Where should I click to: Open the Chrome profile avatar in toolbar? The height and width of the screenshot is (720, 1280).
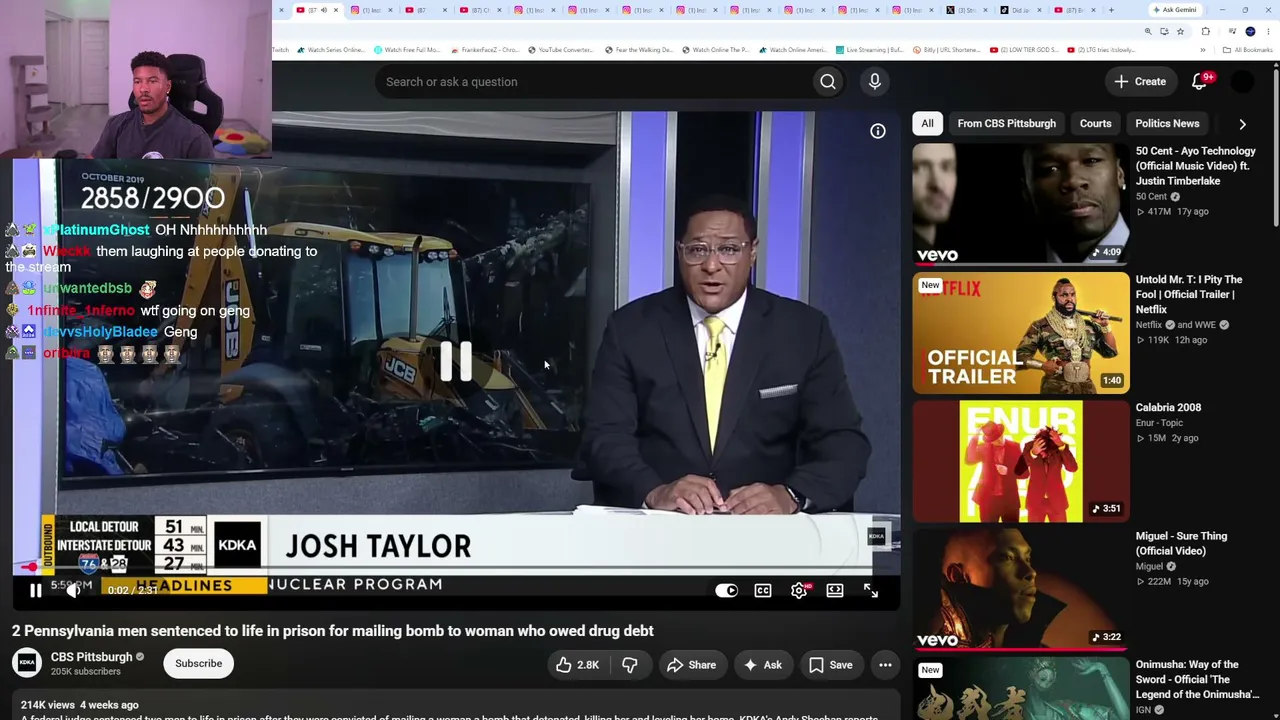[x=1250, y=31]
